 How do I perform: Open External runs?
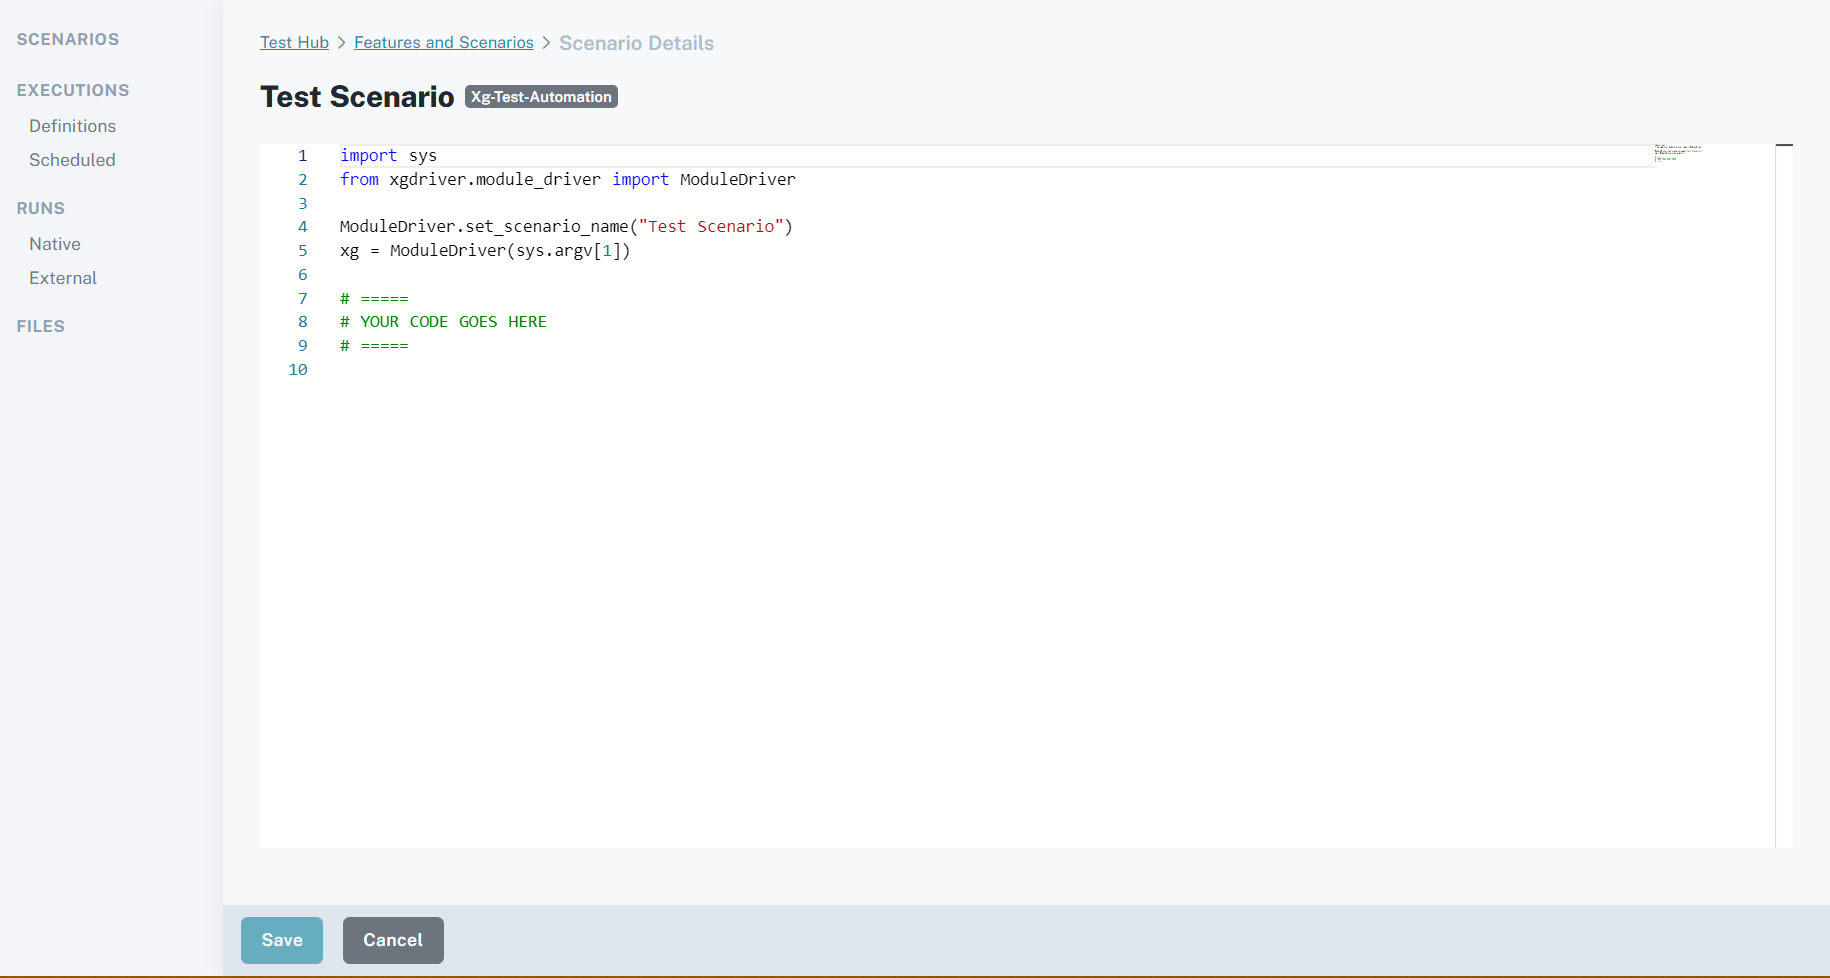point(63,278)
